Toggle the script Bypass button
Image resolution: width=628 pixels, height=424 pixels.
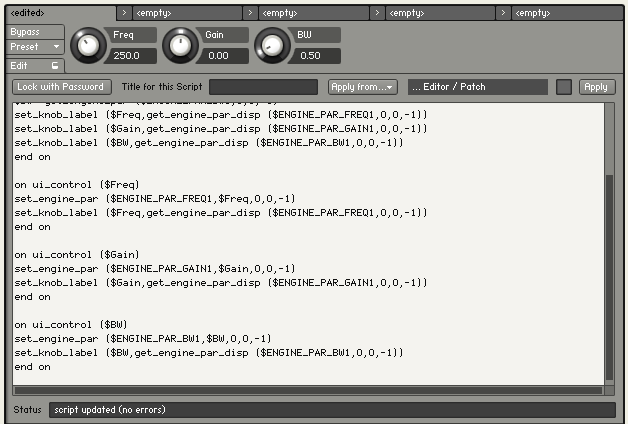click(x=34, y=32)
